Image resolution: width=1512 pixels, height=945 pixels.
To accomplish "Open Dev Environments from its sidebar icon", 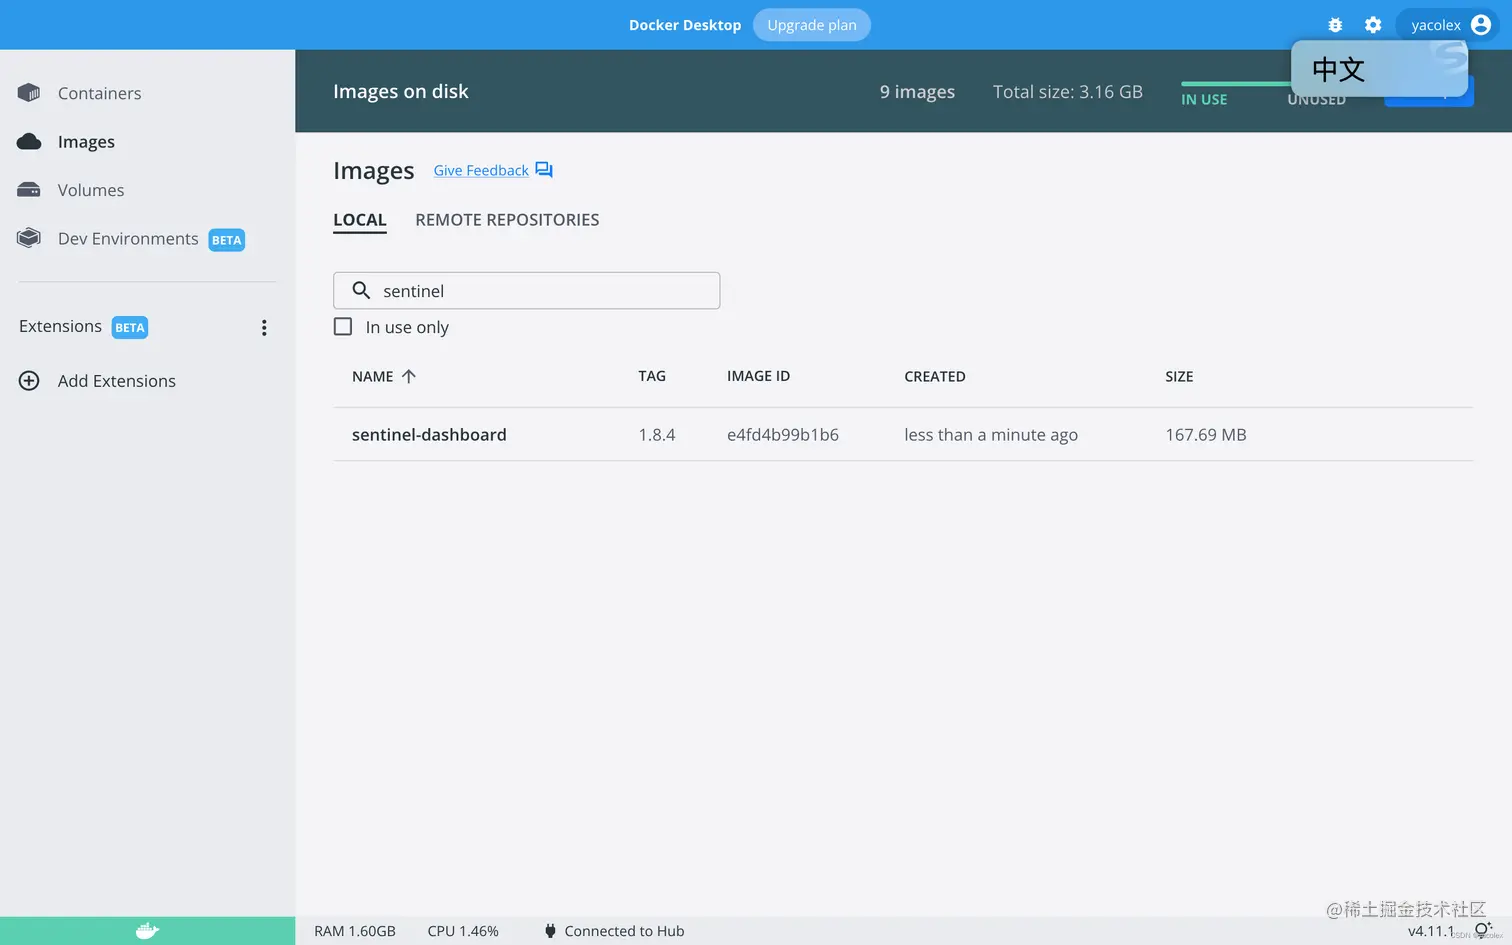I will 29,238.
